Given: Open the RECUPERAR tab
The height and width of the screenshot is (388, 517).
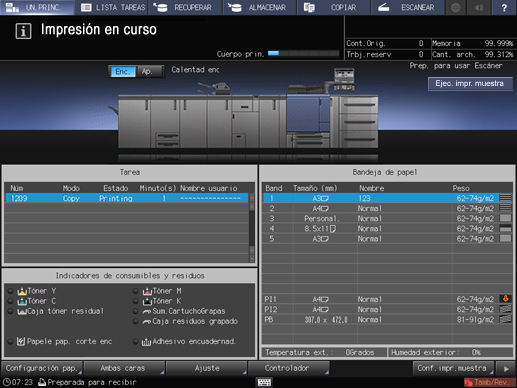Looking at the screenshot, I should point(185,7).
